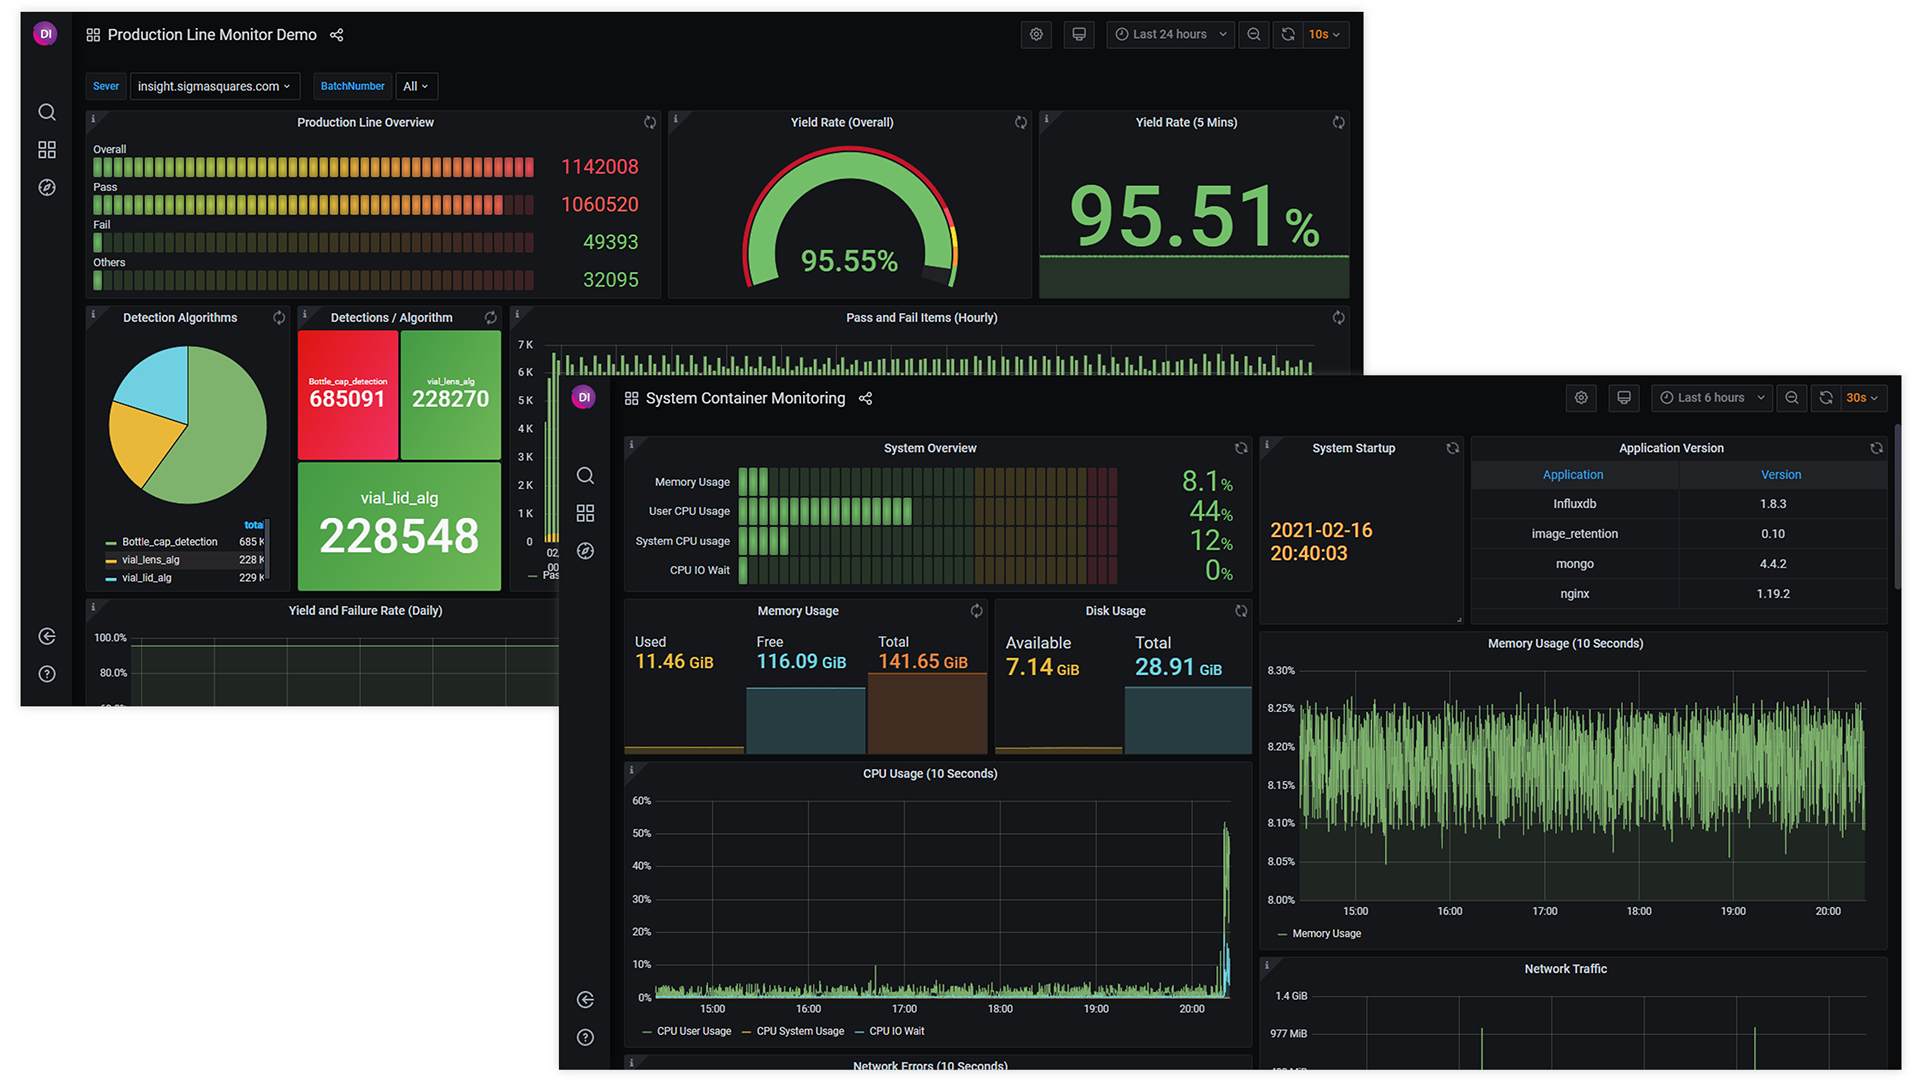Expand the insight.sigmasquares.com server dropdown
Viewport: 1920px width, 1080px height.
214,86
